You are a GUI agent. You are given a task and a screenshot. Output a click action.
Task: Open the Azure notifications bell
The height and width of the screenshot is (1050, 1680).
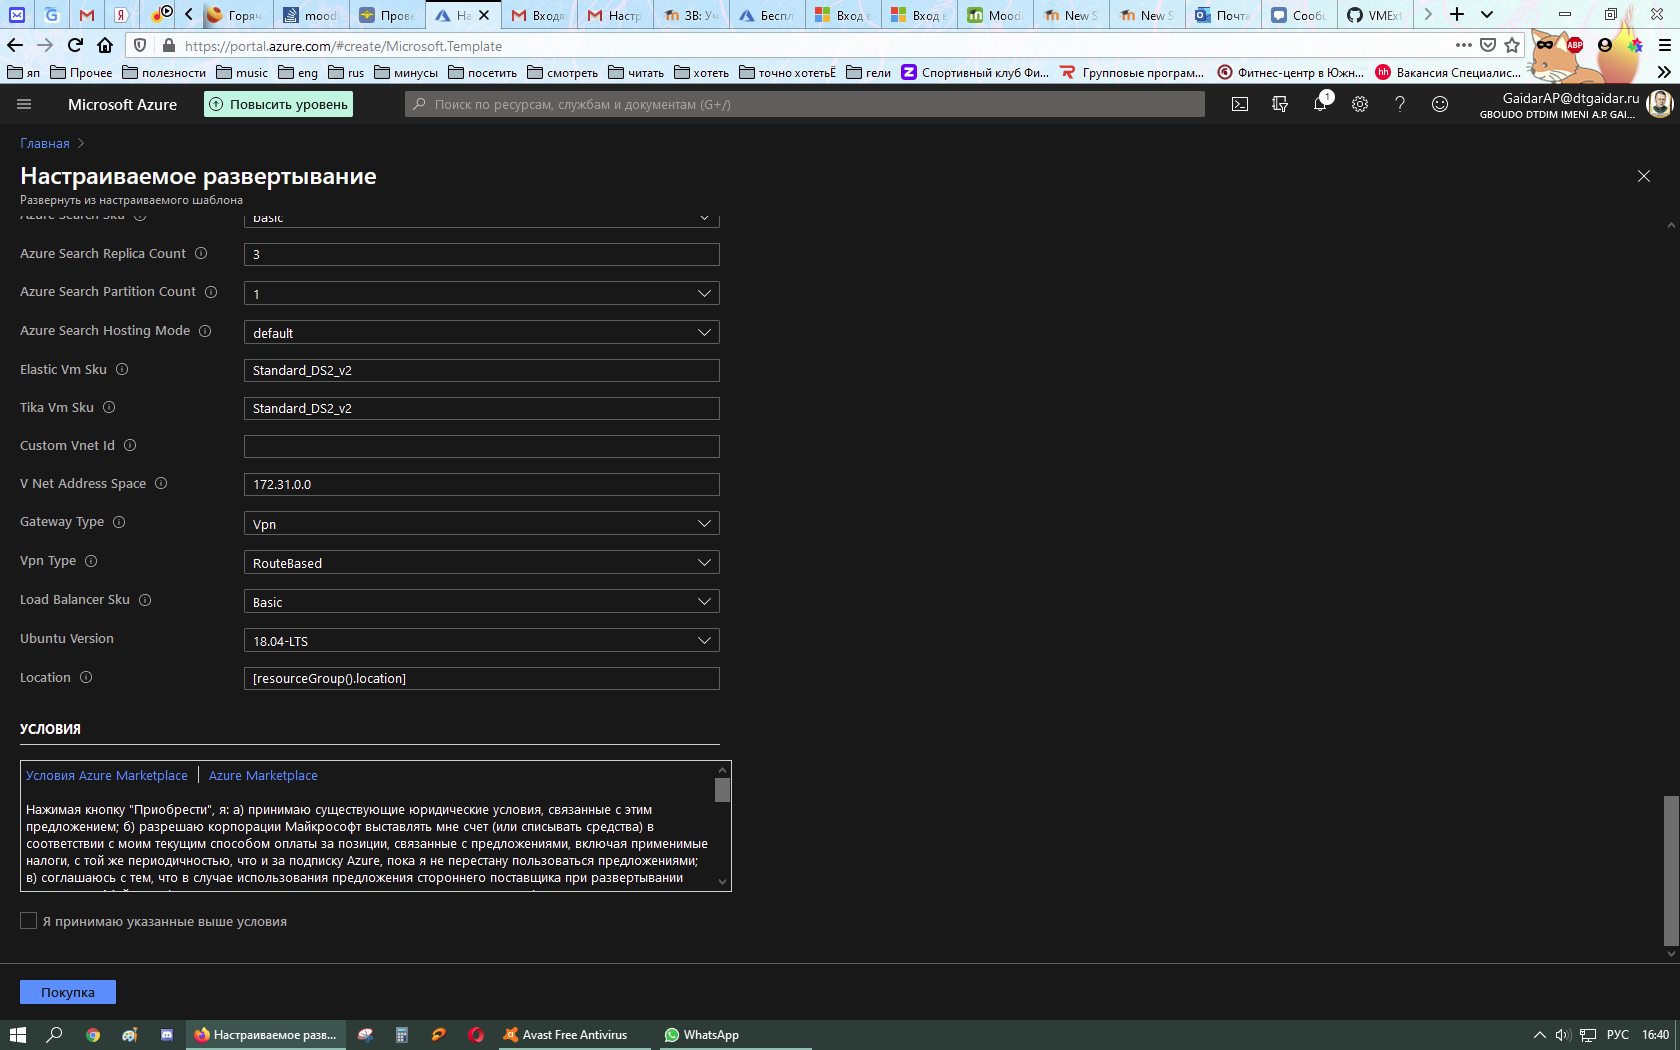pos(1320,104)
